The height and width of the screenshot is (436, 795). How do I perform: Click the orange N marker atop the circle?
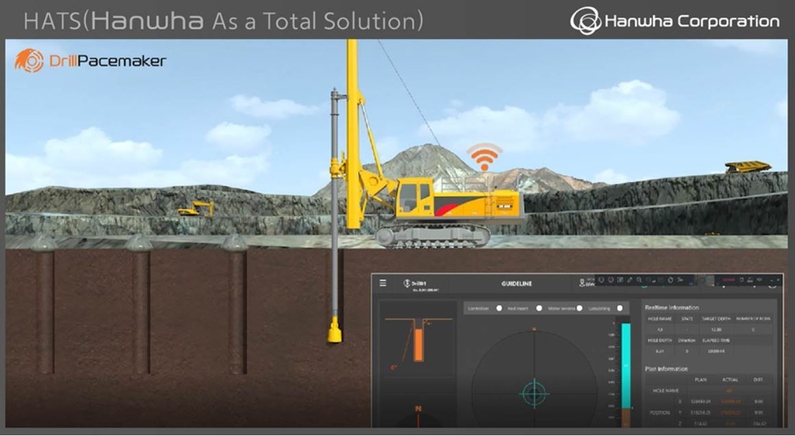pyautogui.click(x=534, y=330)
